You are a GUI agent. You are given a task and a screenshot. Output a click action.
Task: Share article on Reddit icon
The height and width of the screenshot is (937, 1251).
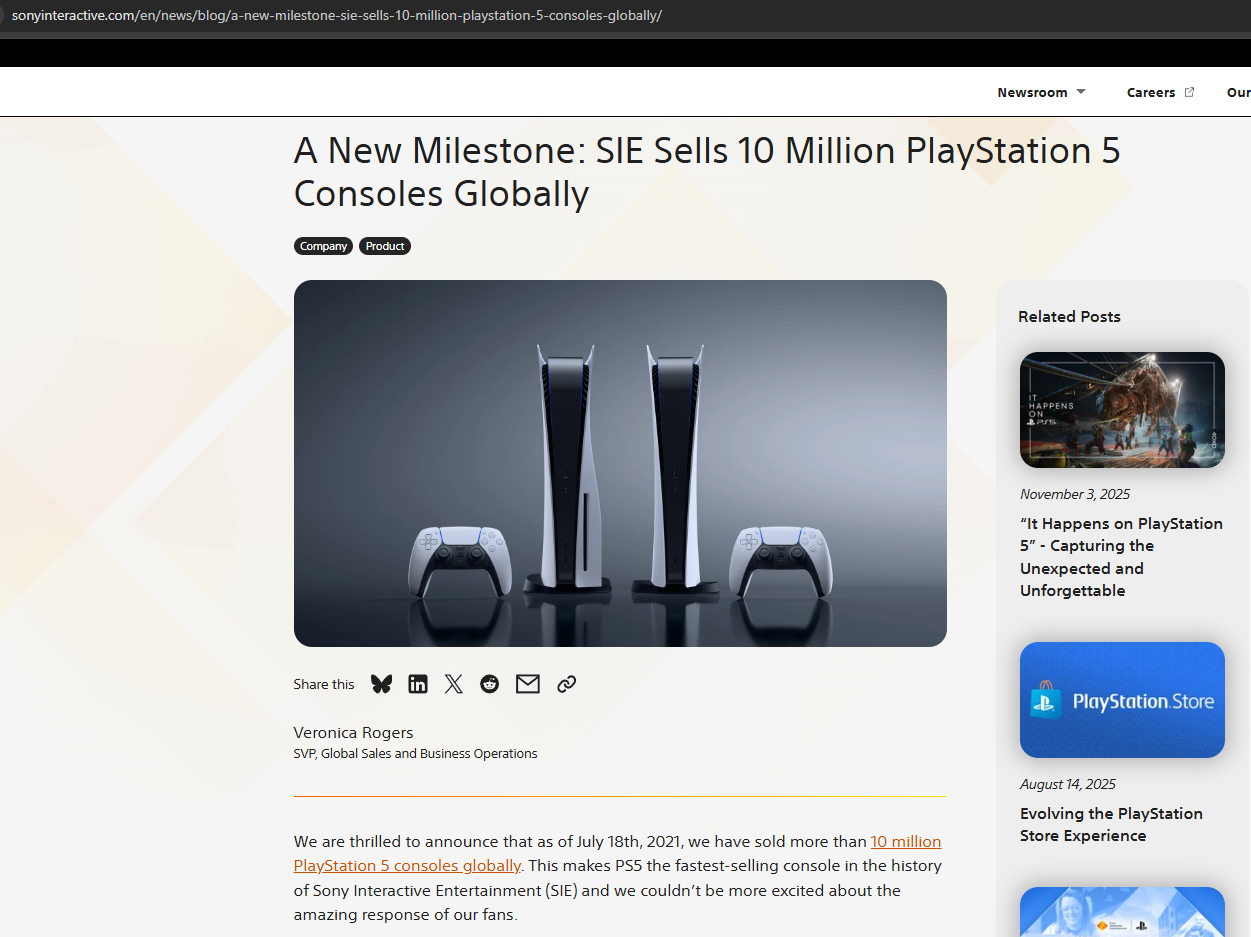pos(489,684)
